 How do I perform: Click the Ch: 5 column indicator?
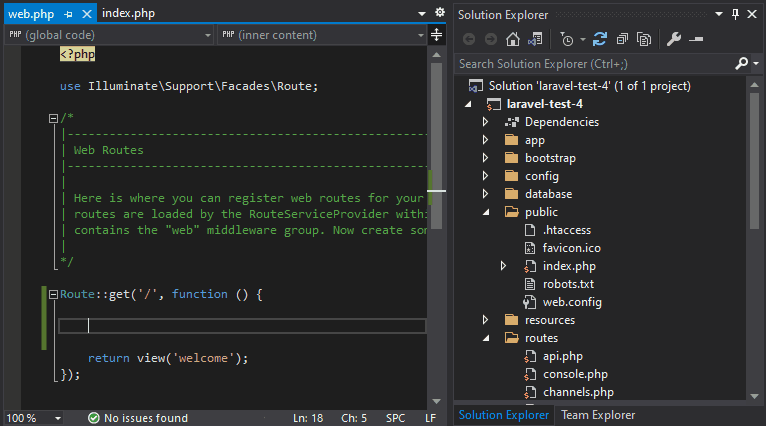pyautogui.click(x=354, y=418)
